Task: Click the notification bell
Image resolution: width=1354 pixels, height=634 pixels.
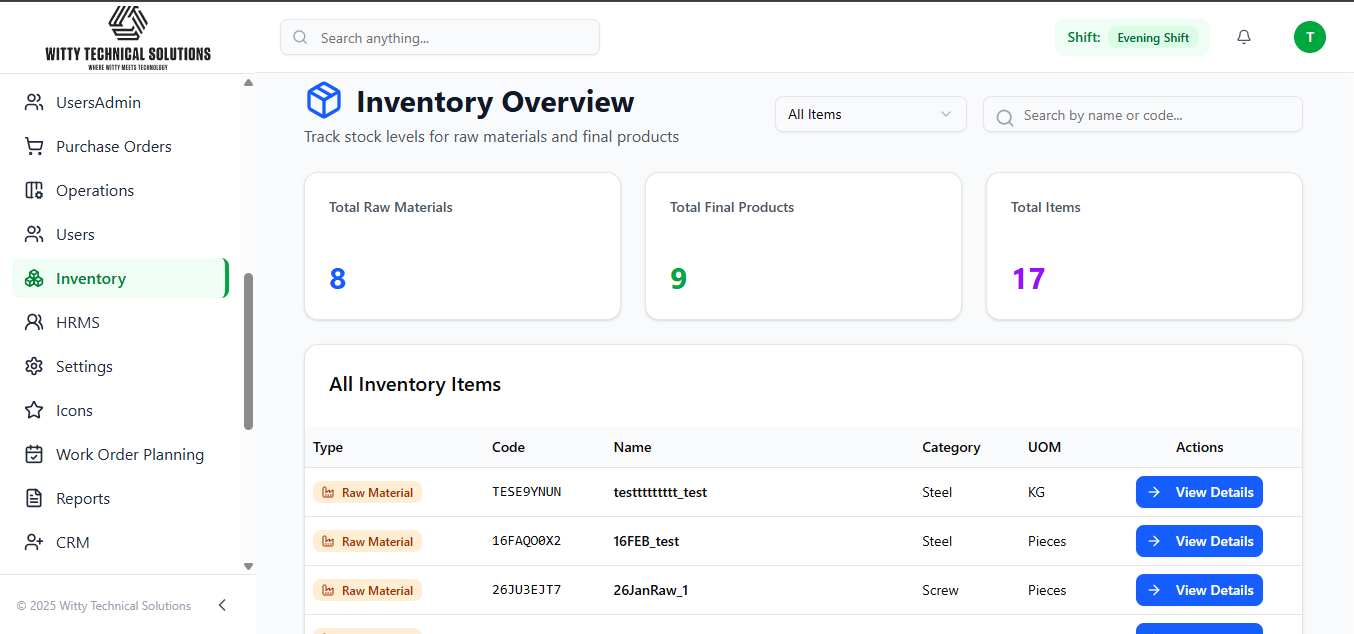Action: tap(1243, 36)
